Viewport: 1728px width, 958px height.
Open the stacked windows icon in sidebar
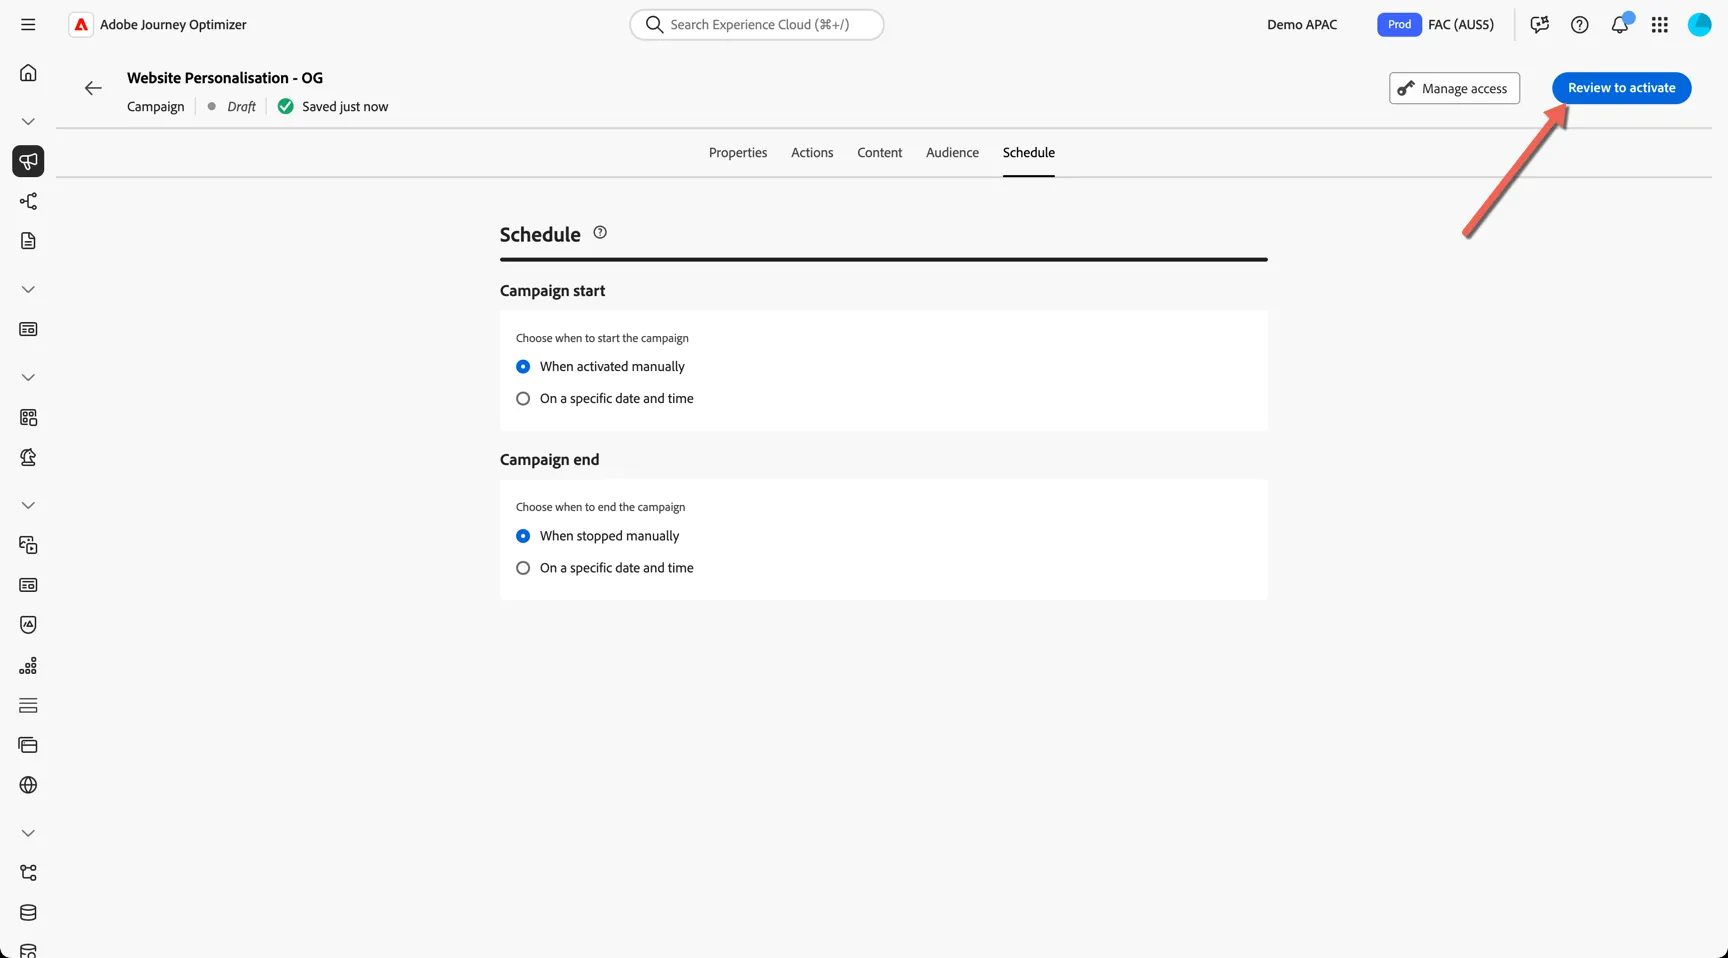(x=28, y=745)
